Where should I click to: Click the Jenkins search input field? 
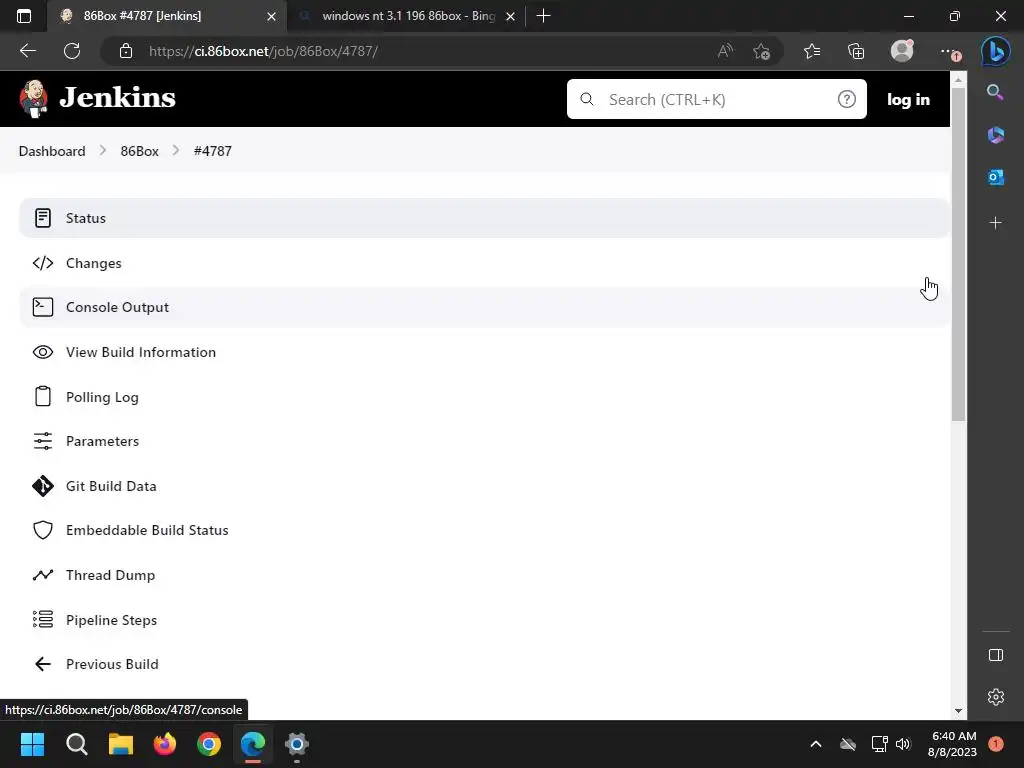(716, 99)
